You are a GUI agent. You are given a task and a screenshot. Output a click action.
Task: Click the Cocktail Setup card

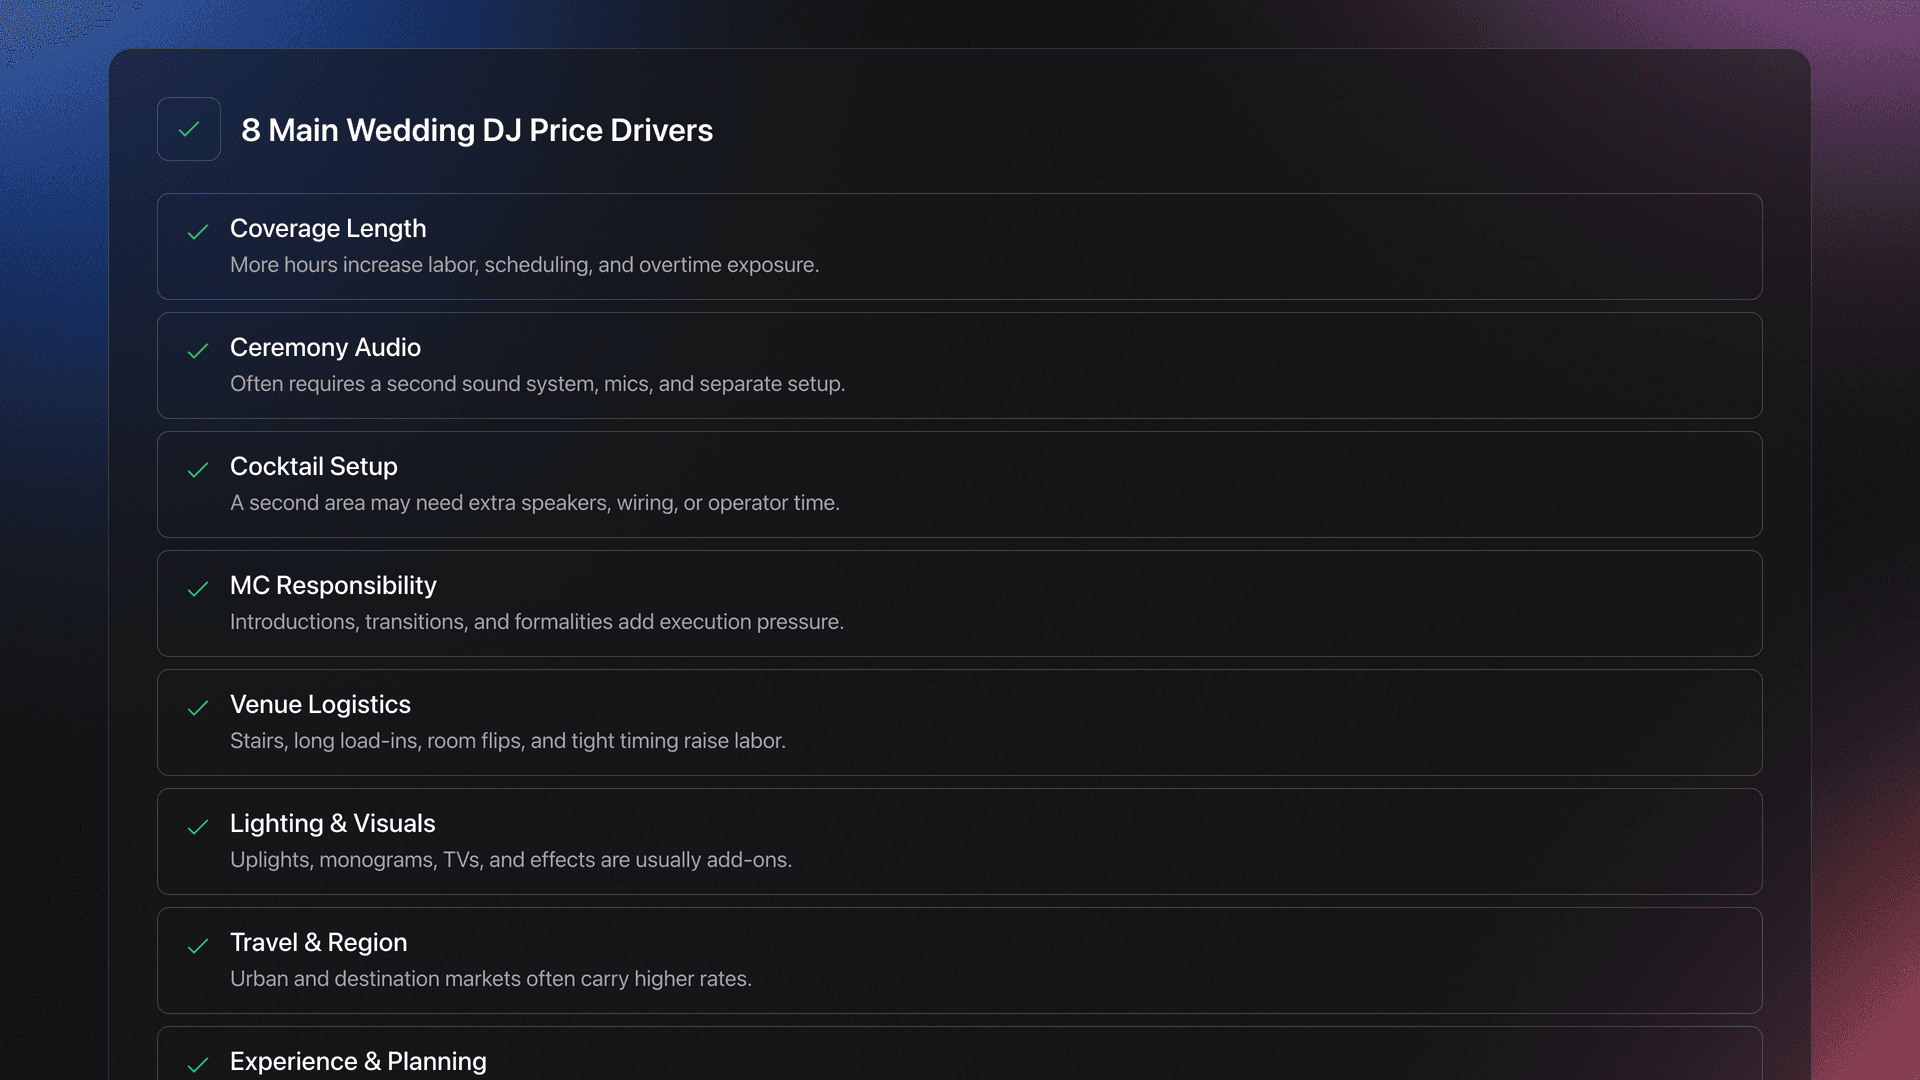[960, 484]
